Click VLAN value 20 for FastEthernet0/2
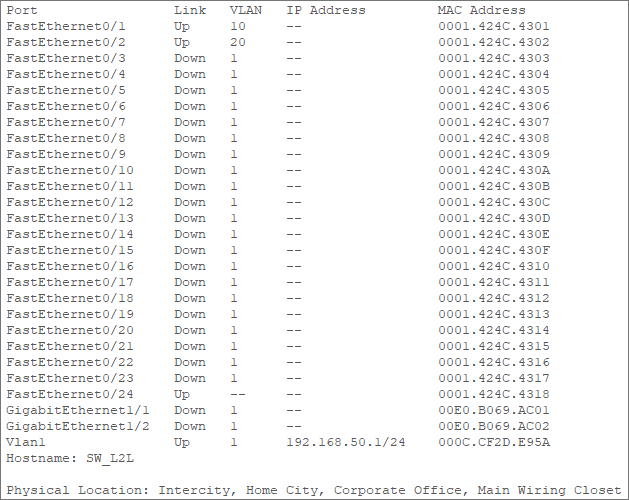Viewport: 629px width, 500px height. (238, 43)
